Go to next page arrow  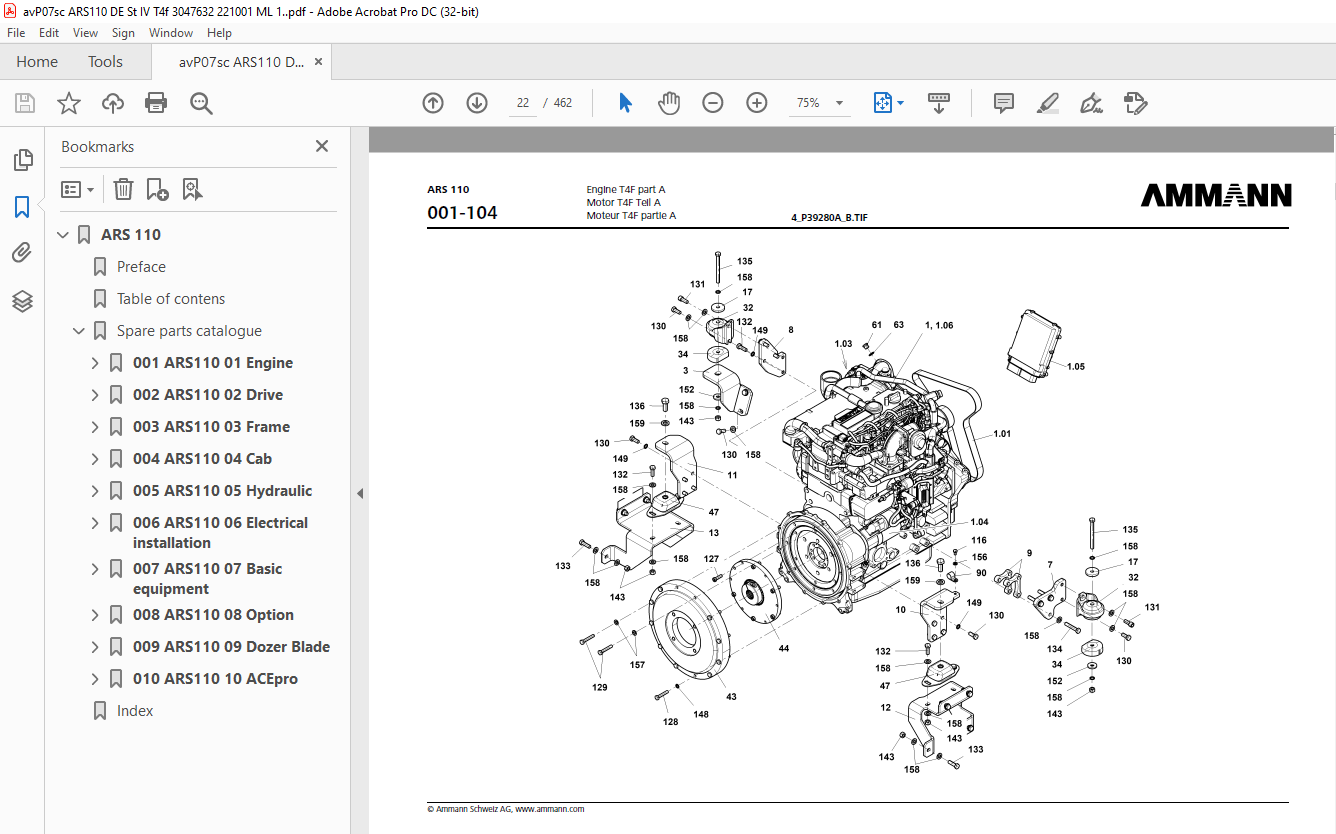pyautogui.click(x=477, y=103)
